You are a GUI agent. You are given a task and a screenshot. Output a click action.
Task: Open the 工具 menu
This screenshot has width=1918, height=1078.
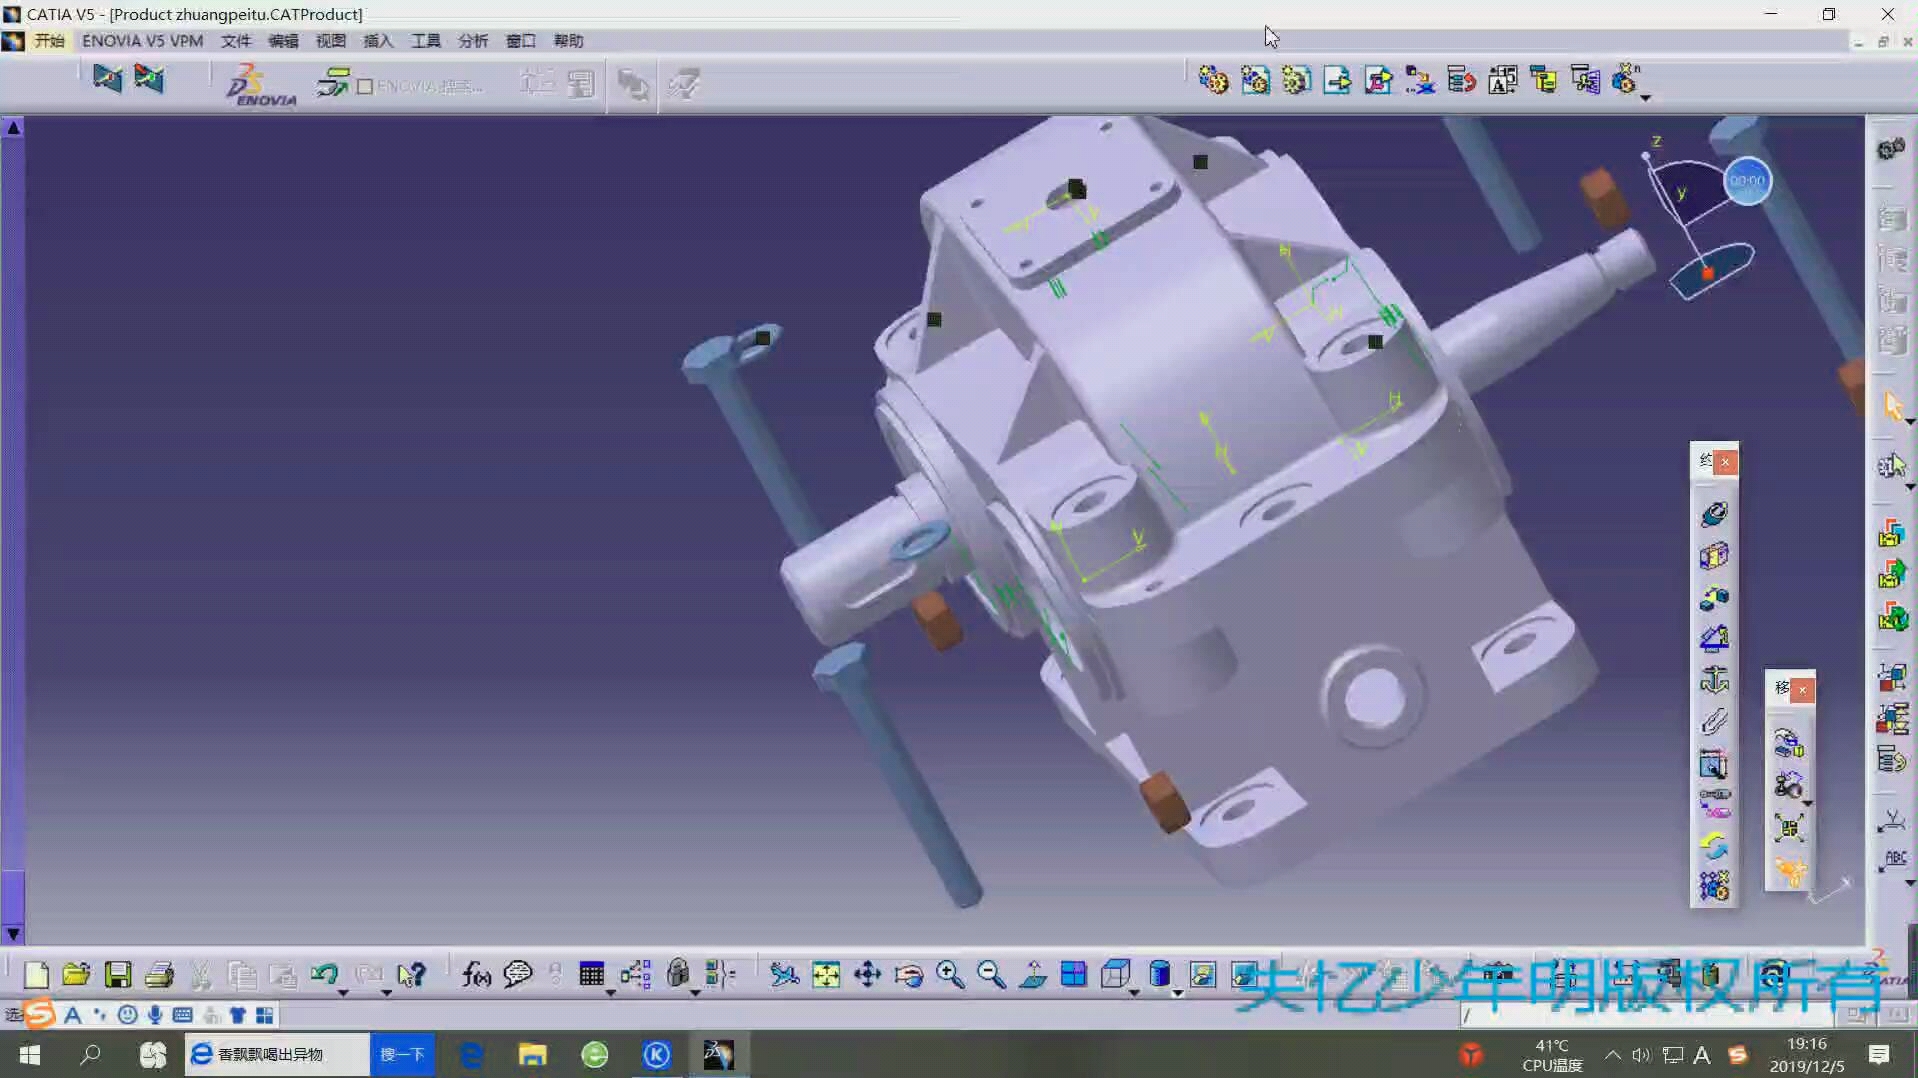(424, 41)
